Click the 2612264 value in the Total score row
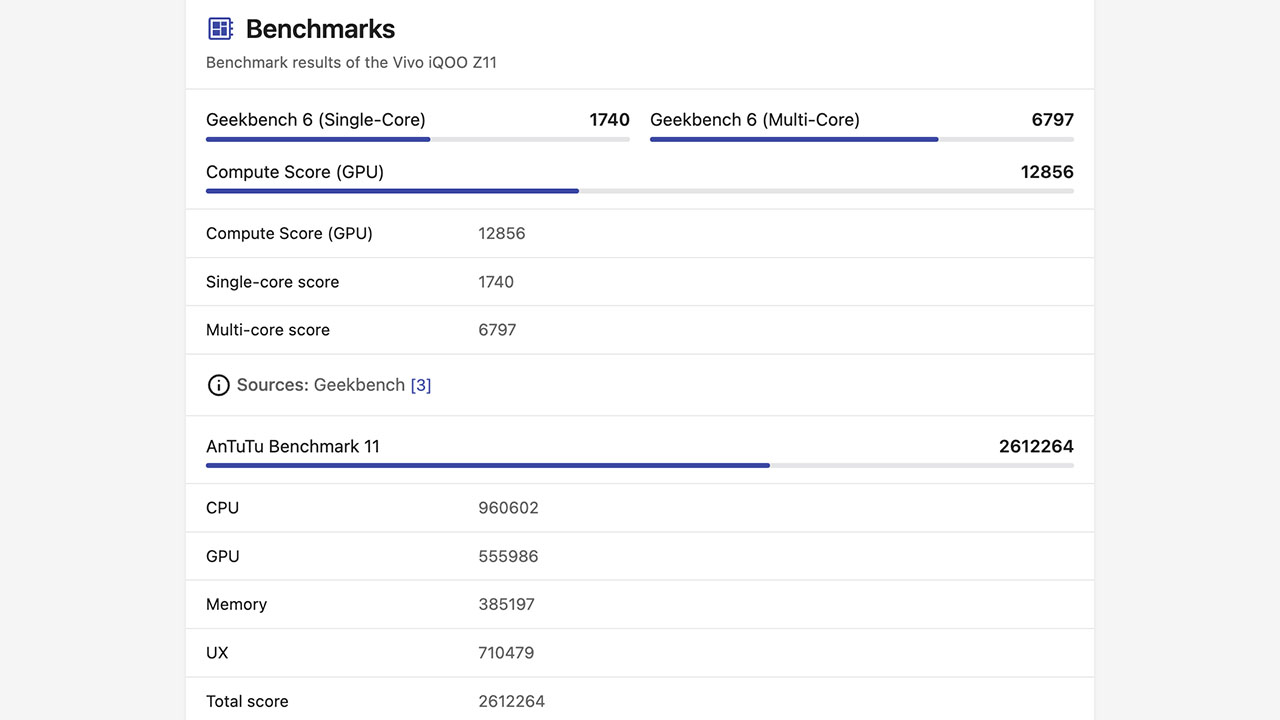 511,701
